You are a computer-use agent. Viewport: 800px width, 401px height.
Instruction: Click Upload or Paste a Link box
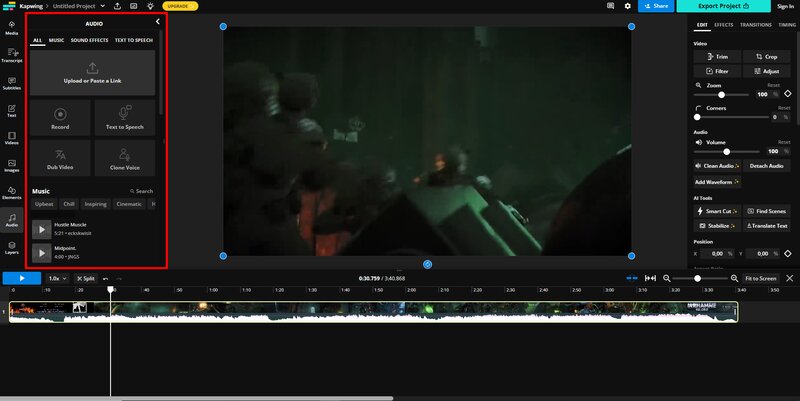pos(92,72)
